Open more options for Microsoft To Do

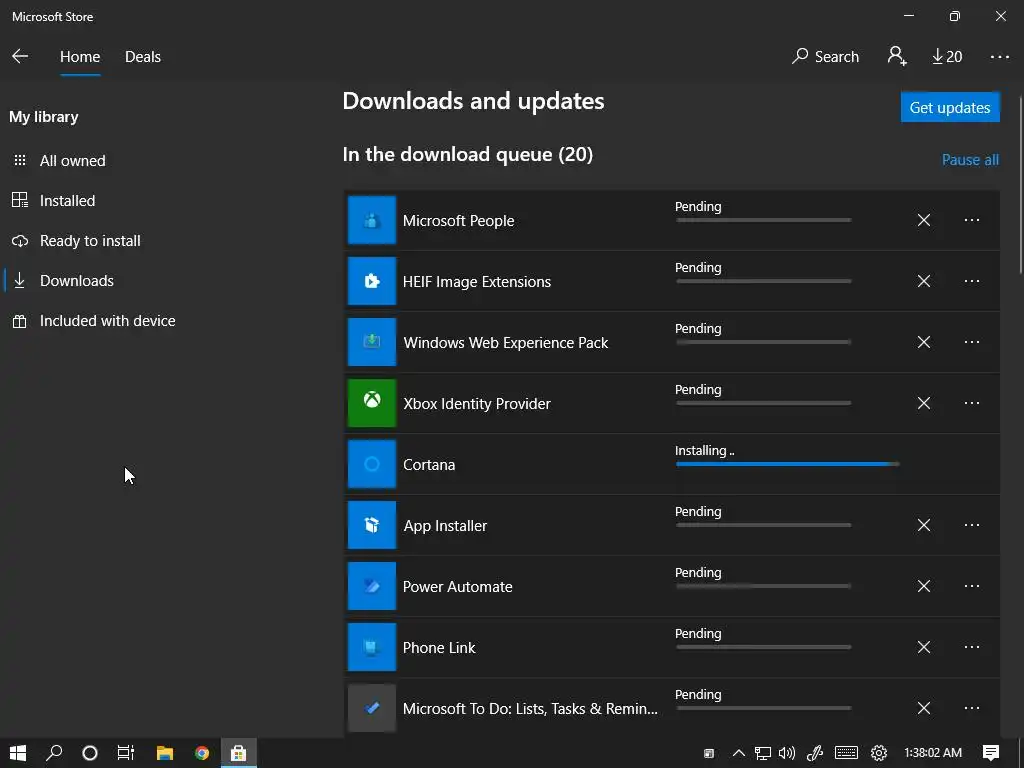(x=972, y=708)
